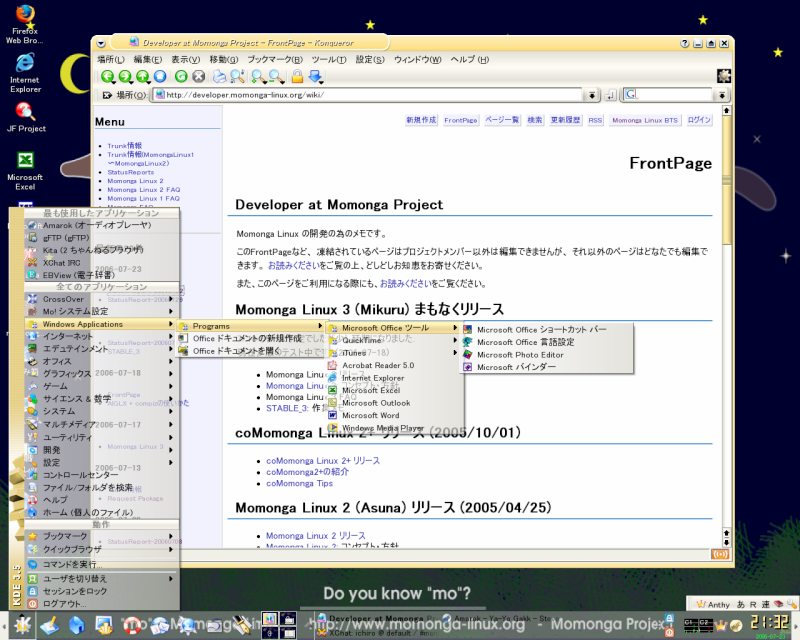Expand the インターネット submenu
800x640 pixels.
click(x=102, y=336)
